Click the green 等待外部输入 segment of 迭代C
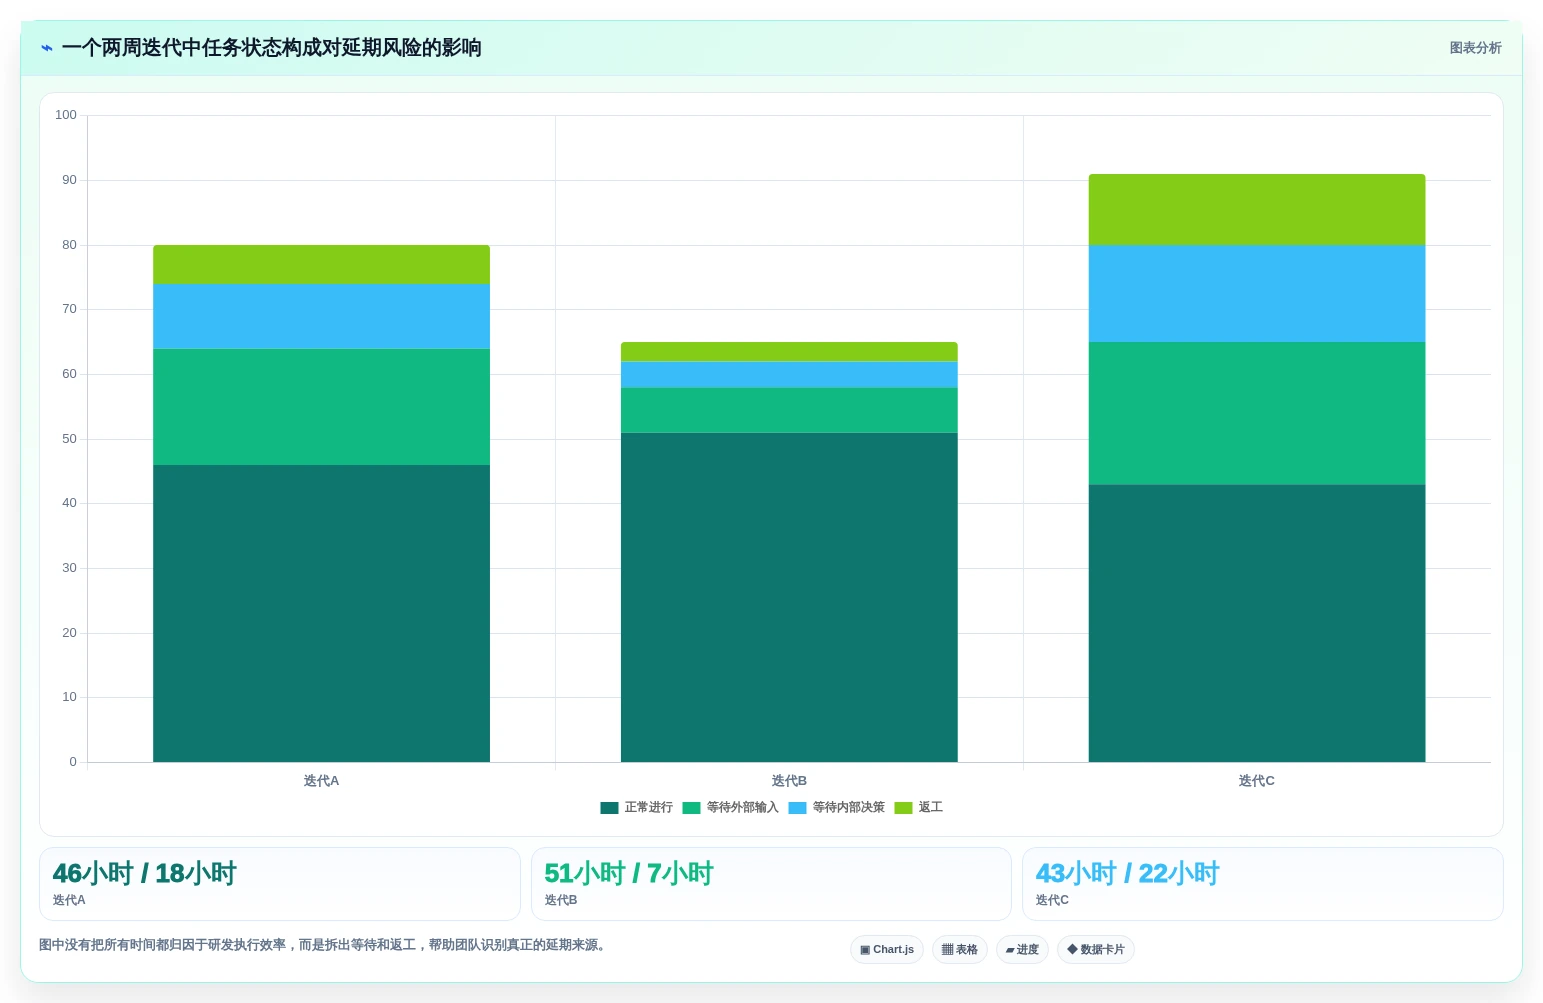The image size is (1543, 1003). point(1257,414)
